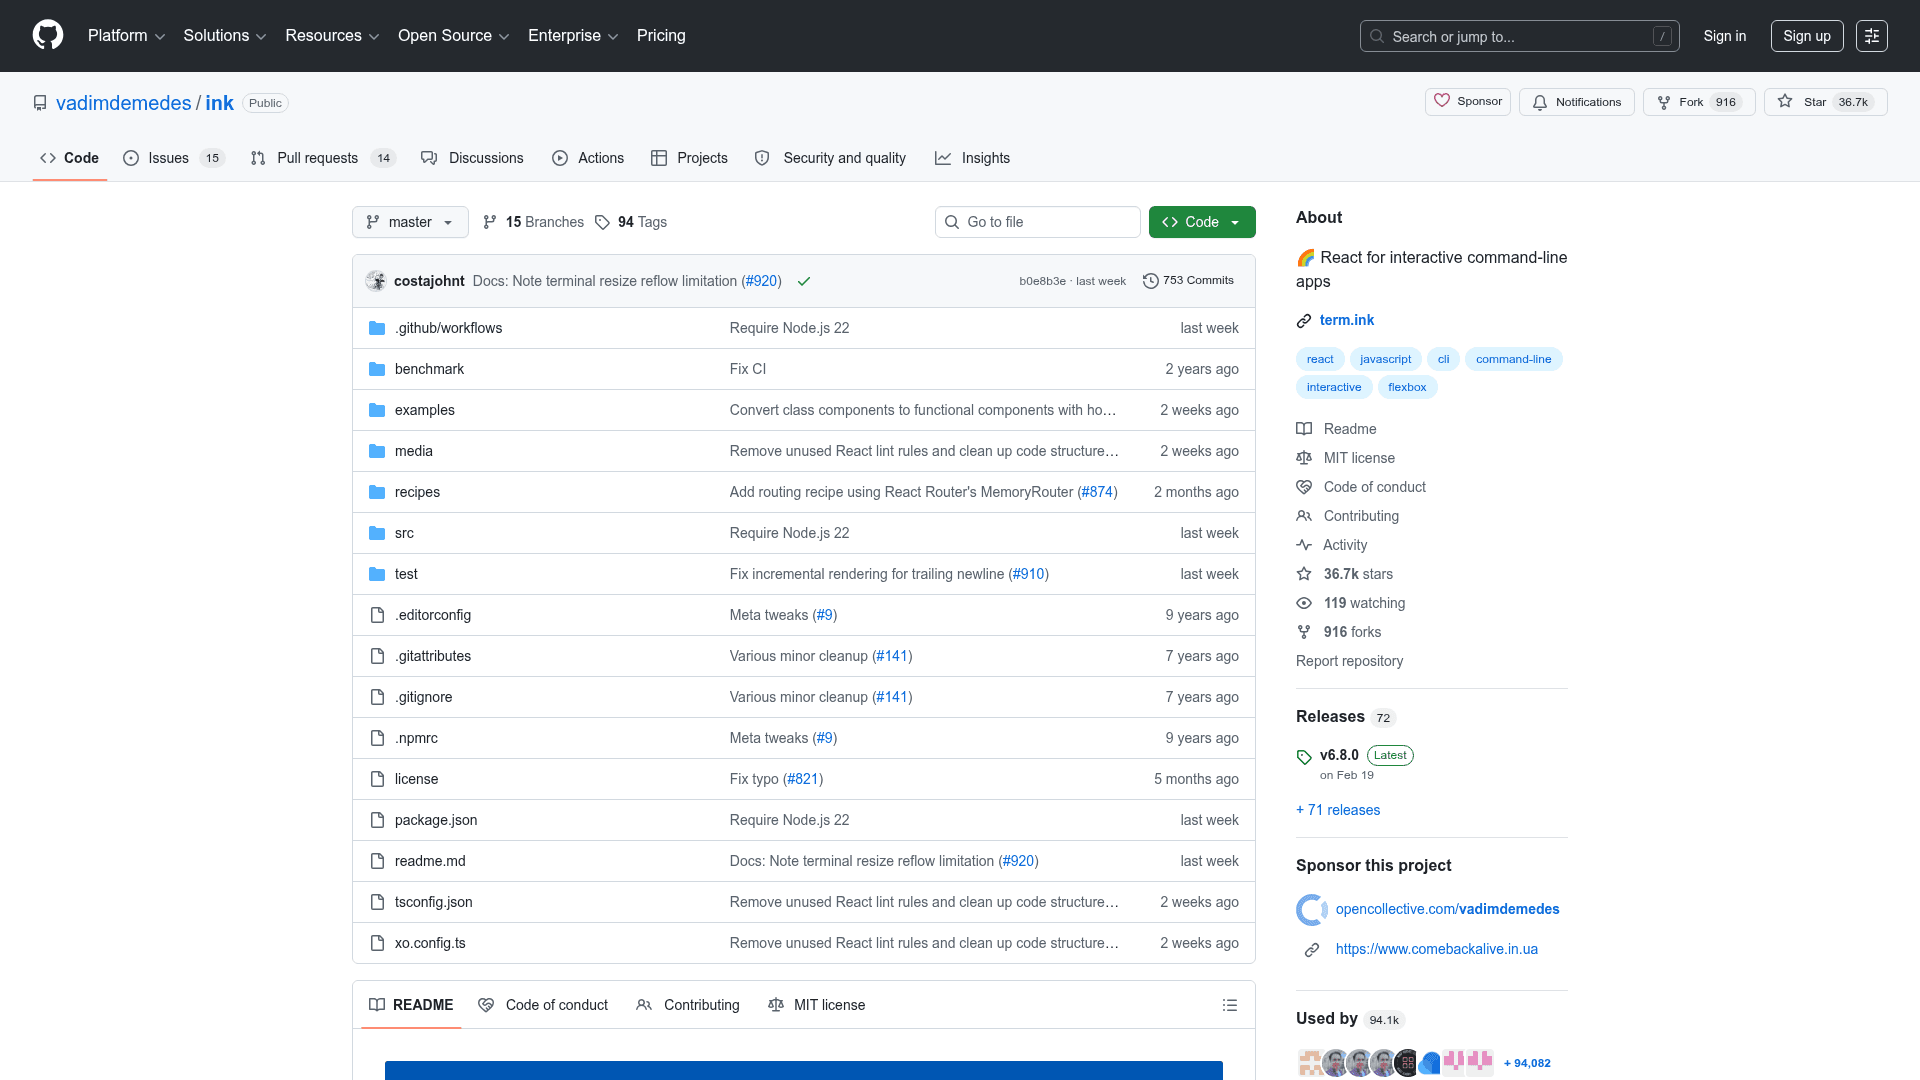Click the GitHub logo icon
The height and width of the screenshot is (1080, 1920).
(x=48, y=35)
